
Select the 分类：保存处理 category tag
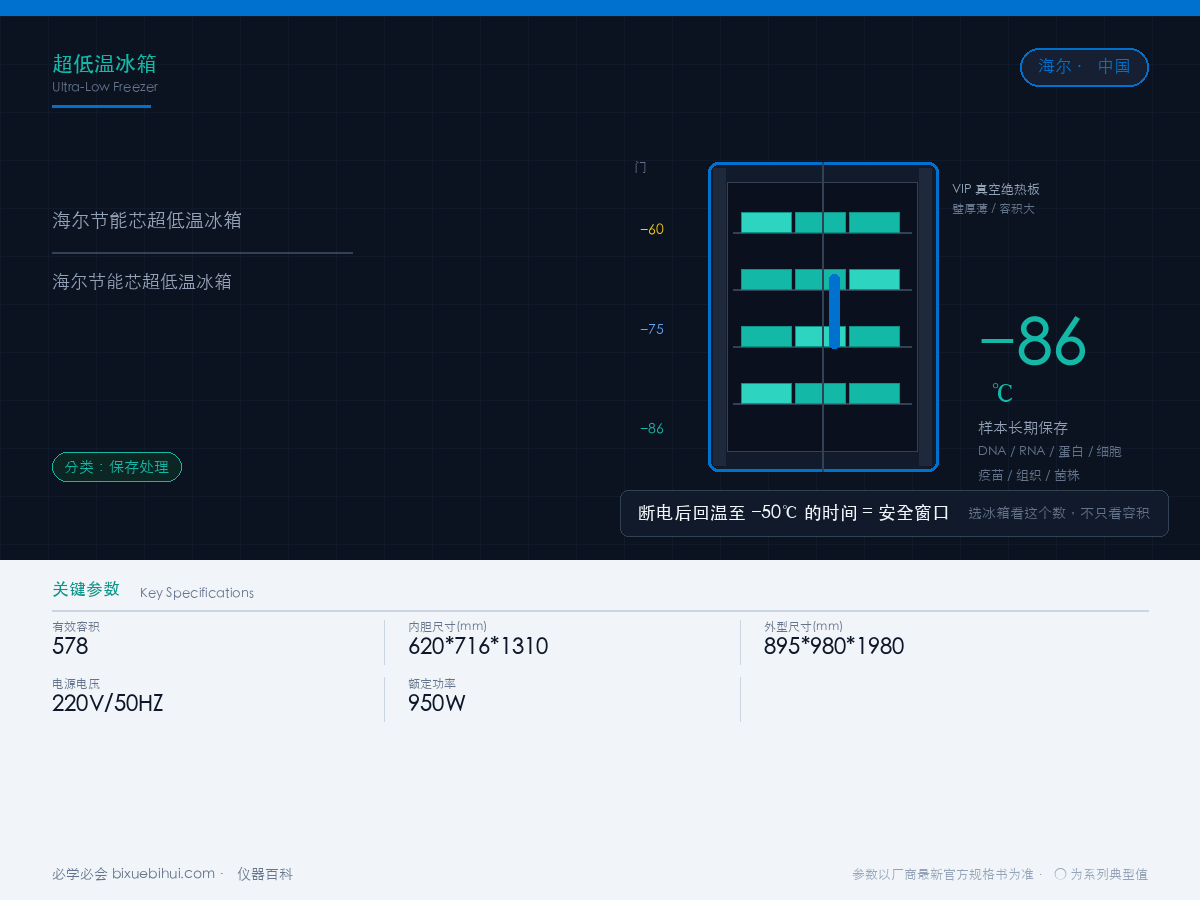coord(117,467)
